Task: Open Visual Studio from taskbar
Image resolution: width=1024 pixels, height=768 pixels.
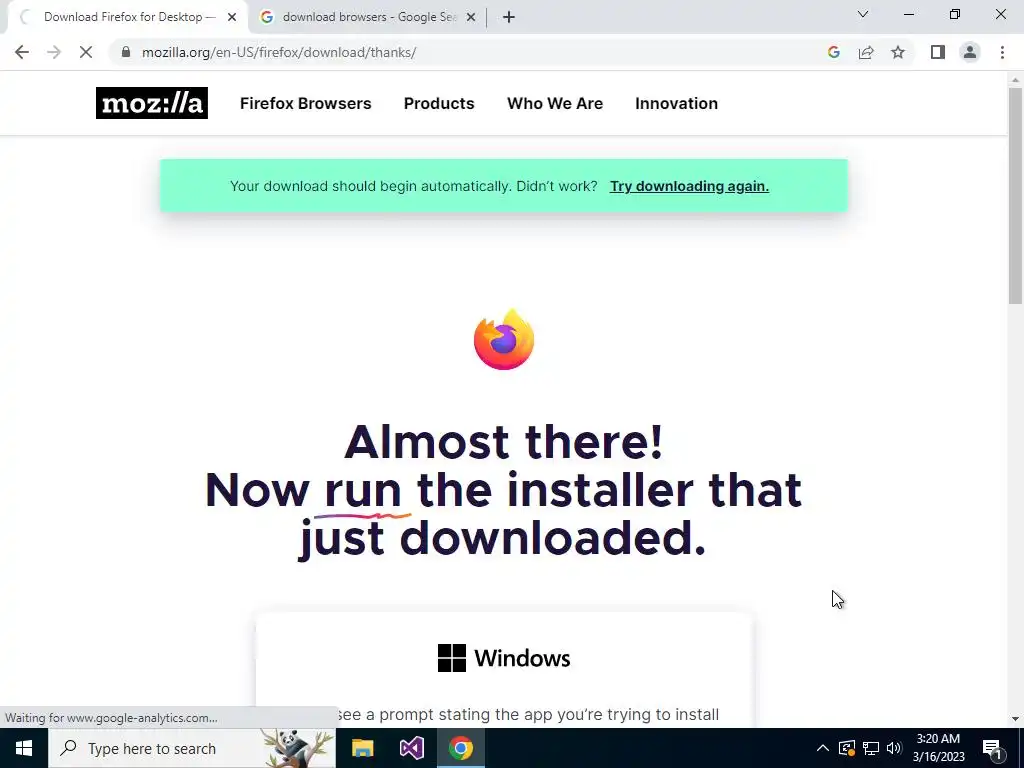Action: [x=411, y=748]
